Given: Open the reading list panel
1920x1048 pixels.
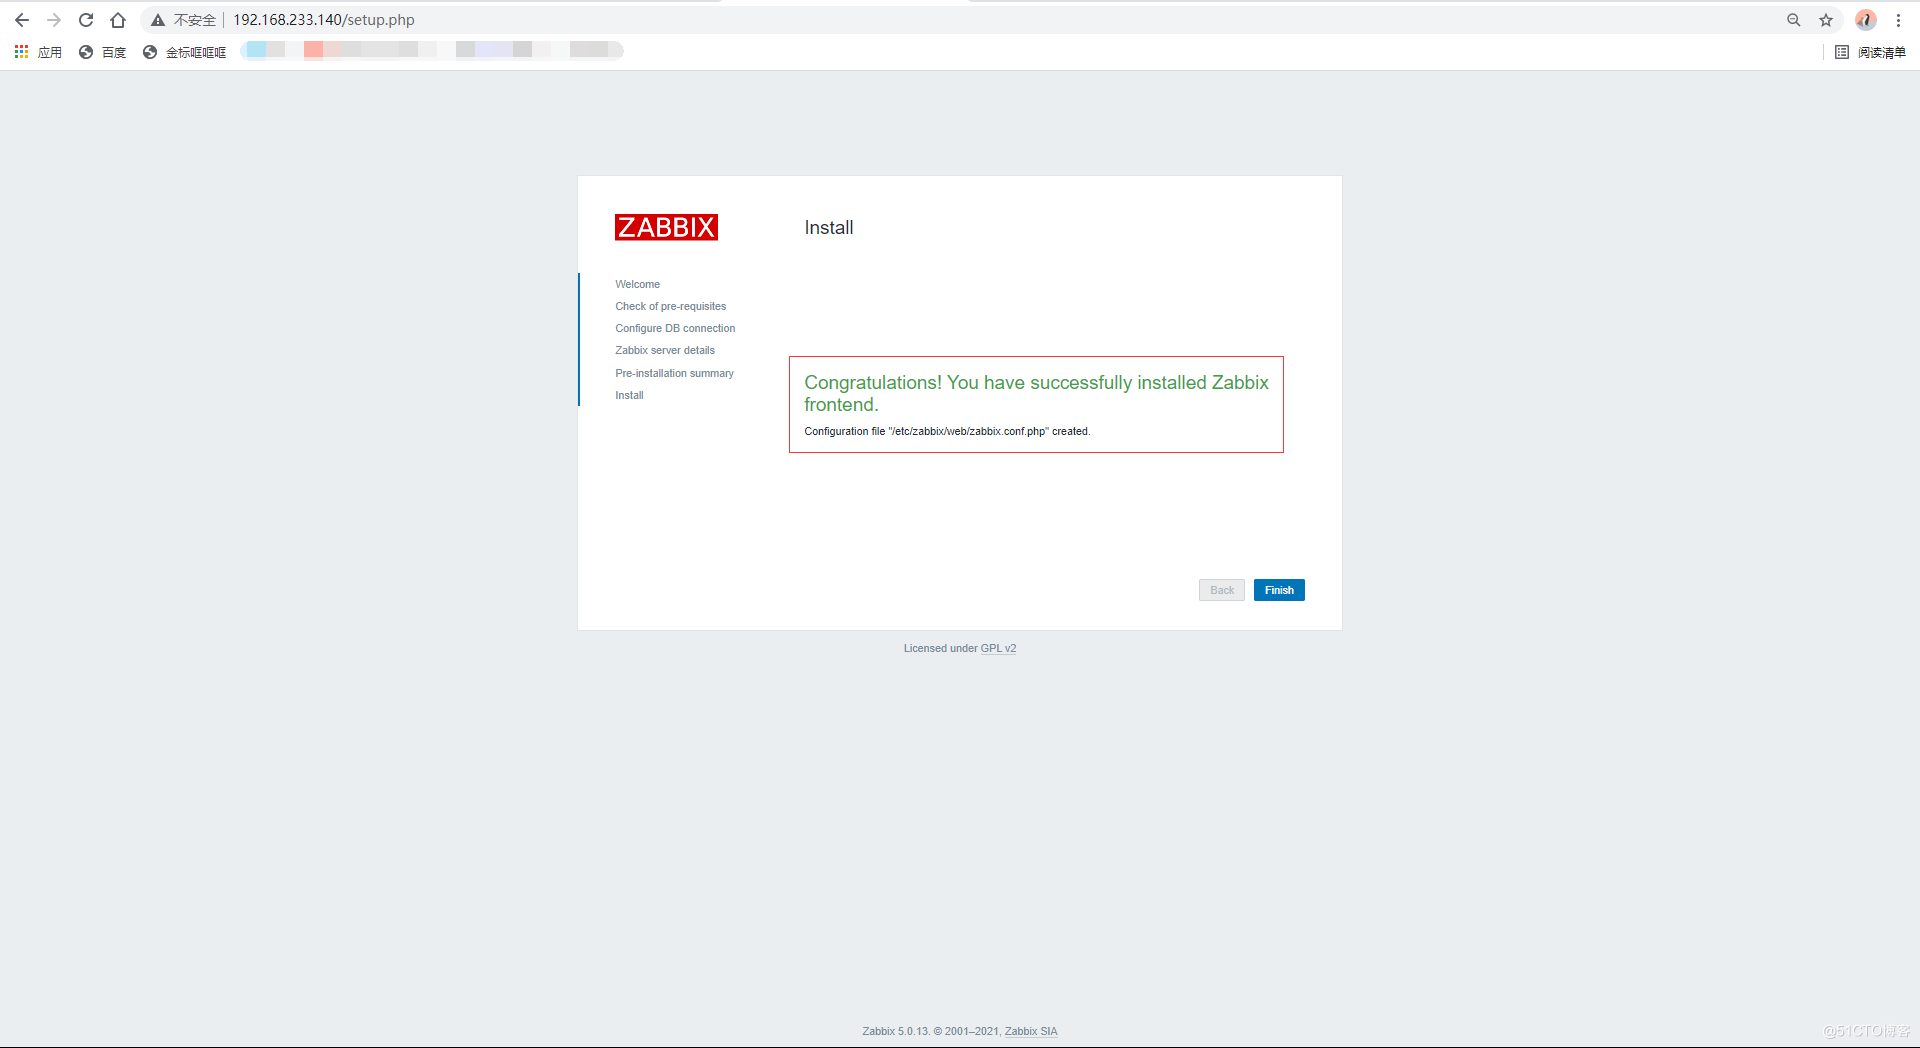Looking at the screenshot, I should tap(1870, 52).
